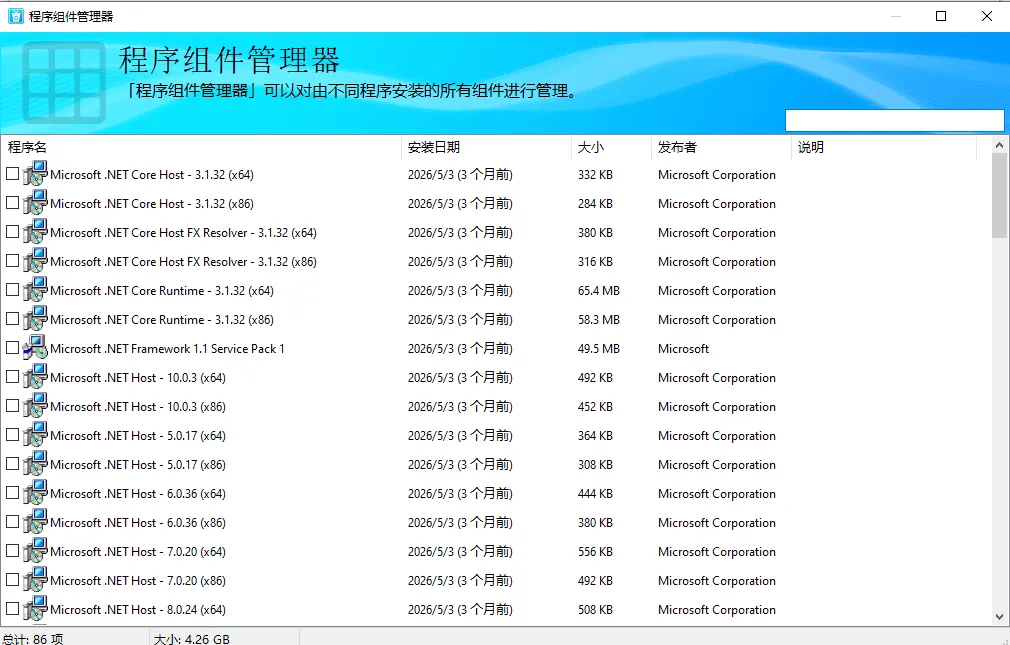Click the install date of .NET Host 5.0.17 (x64)
This screenshot has height=645, width=1010.
[x=460, y=436]
